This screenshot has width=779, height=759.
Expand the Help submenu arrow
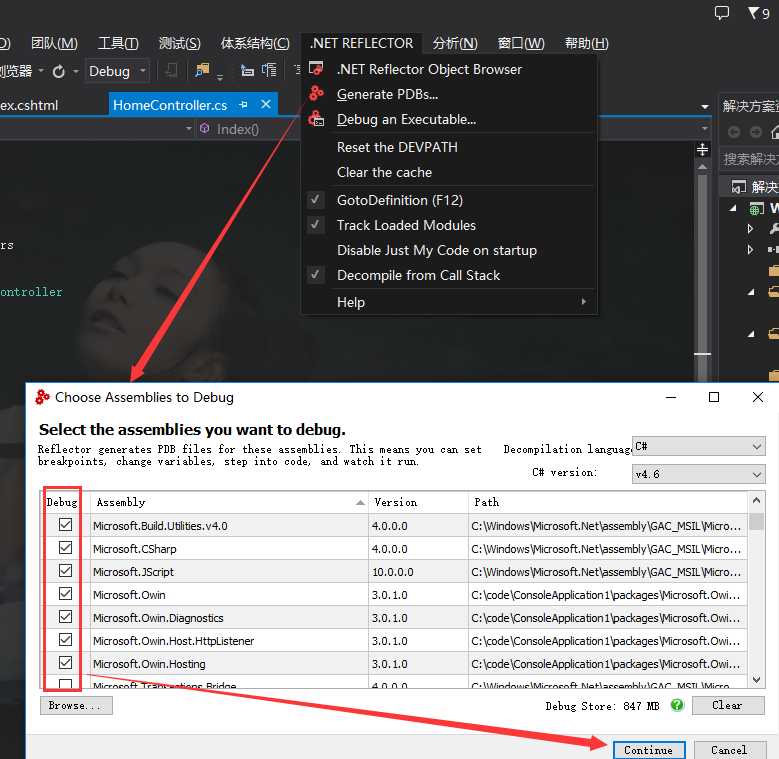[584, 302]
